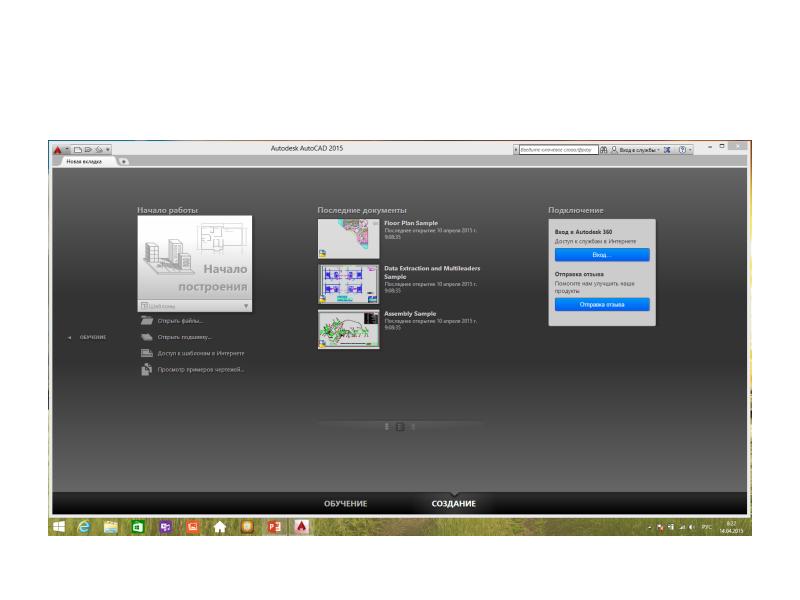Click the Help question mark icon
The height and width of the screenshot is (600, 800).
click(x=682, y=149)
